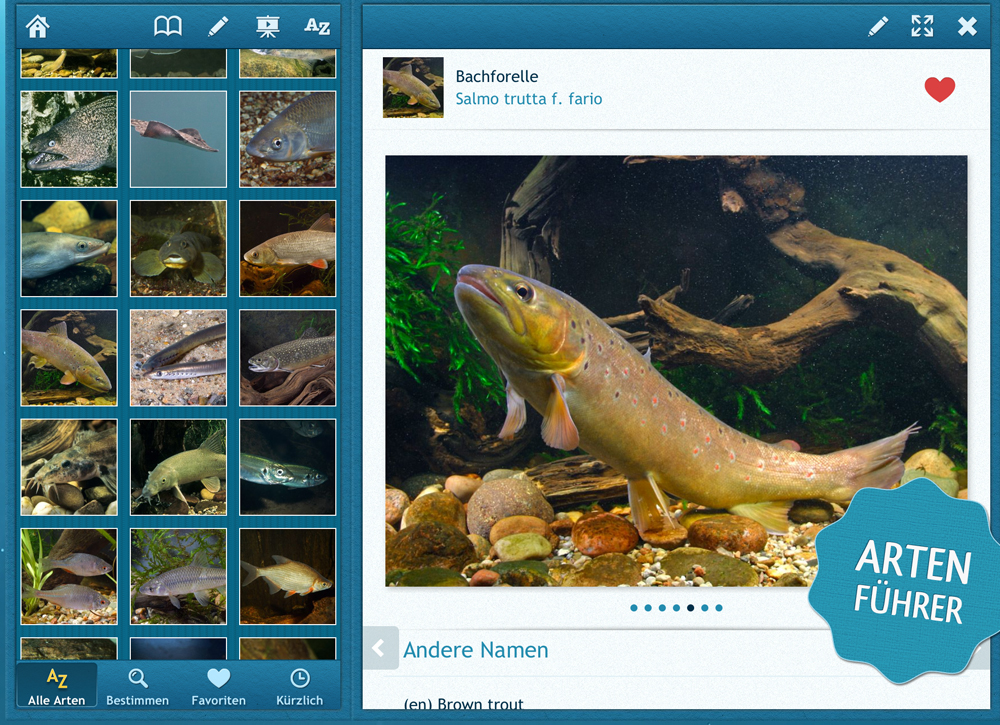Expand the detail view to fullscreen
The image size is (1000, 725).
(x=922, y=26)
